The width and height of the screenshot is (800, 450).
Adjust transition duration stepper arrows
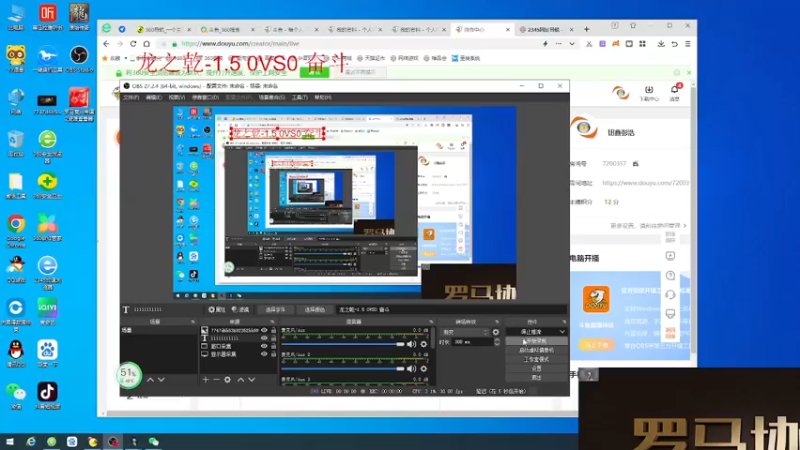(497, 342)
